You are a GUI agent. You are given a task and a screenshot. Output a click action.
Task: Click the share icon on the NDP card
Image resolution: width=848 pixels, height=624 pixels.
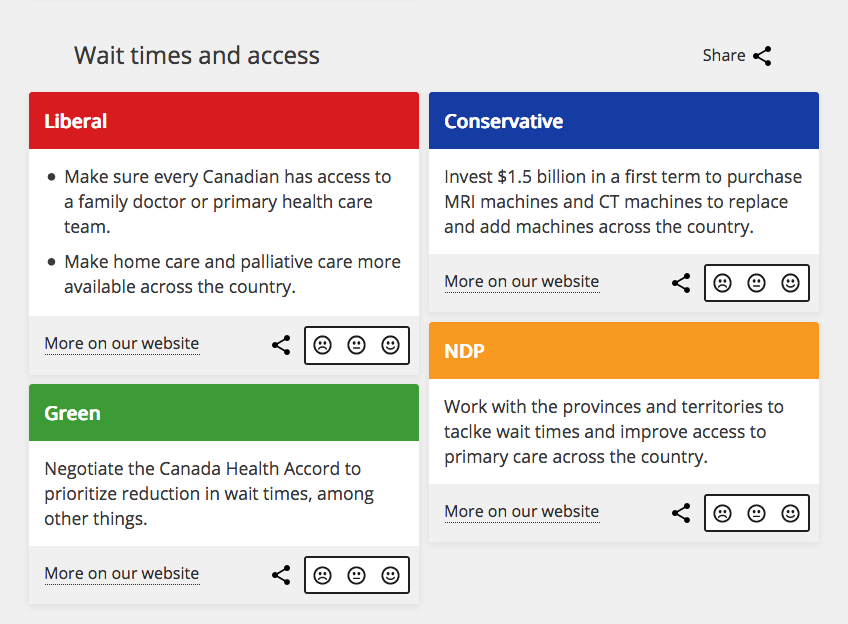click(x=681, y=513)
